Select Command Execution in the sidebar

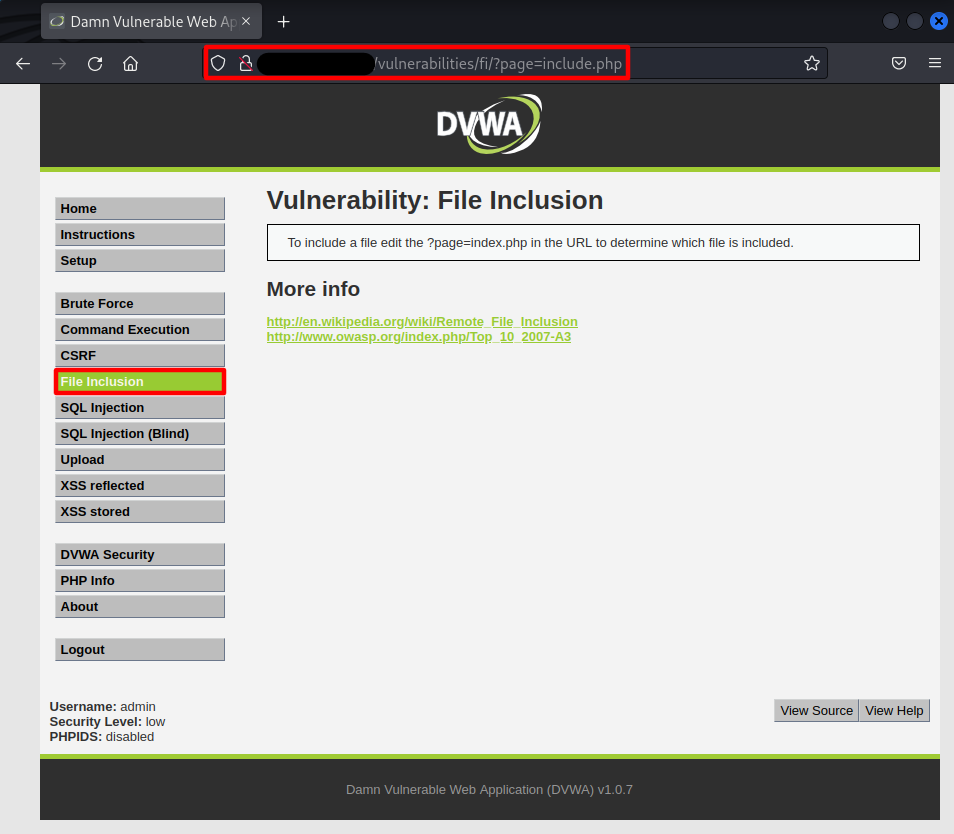140,330
